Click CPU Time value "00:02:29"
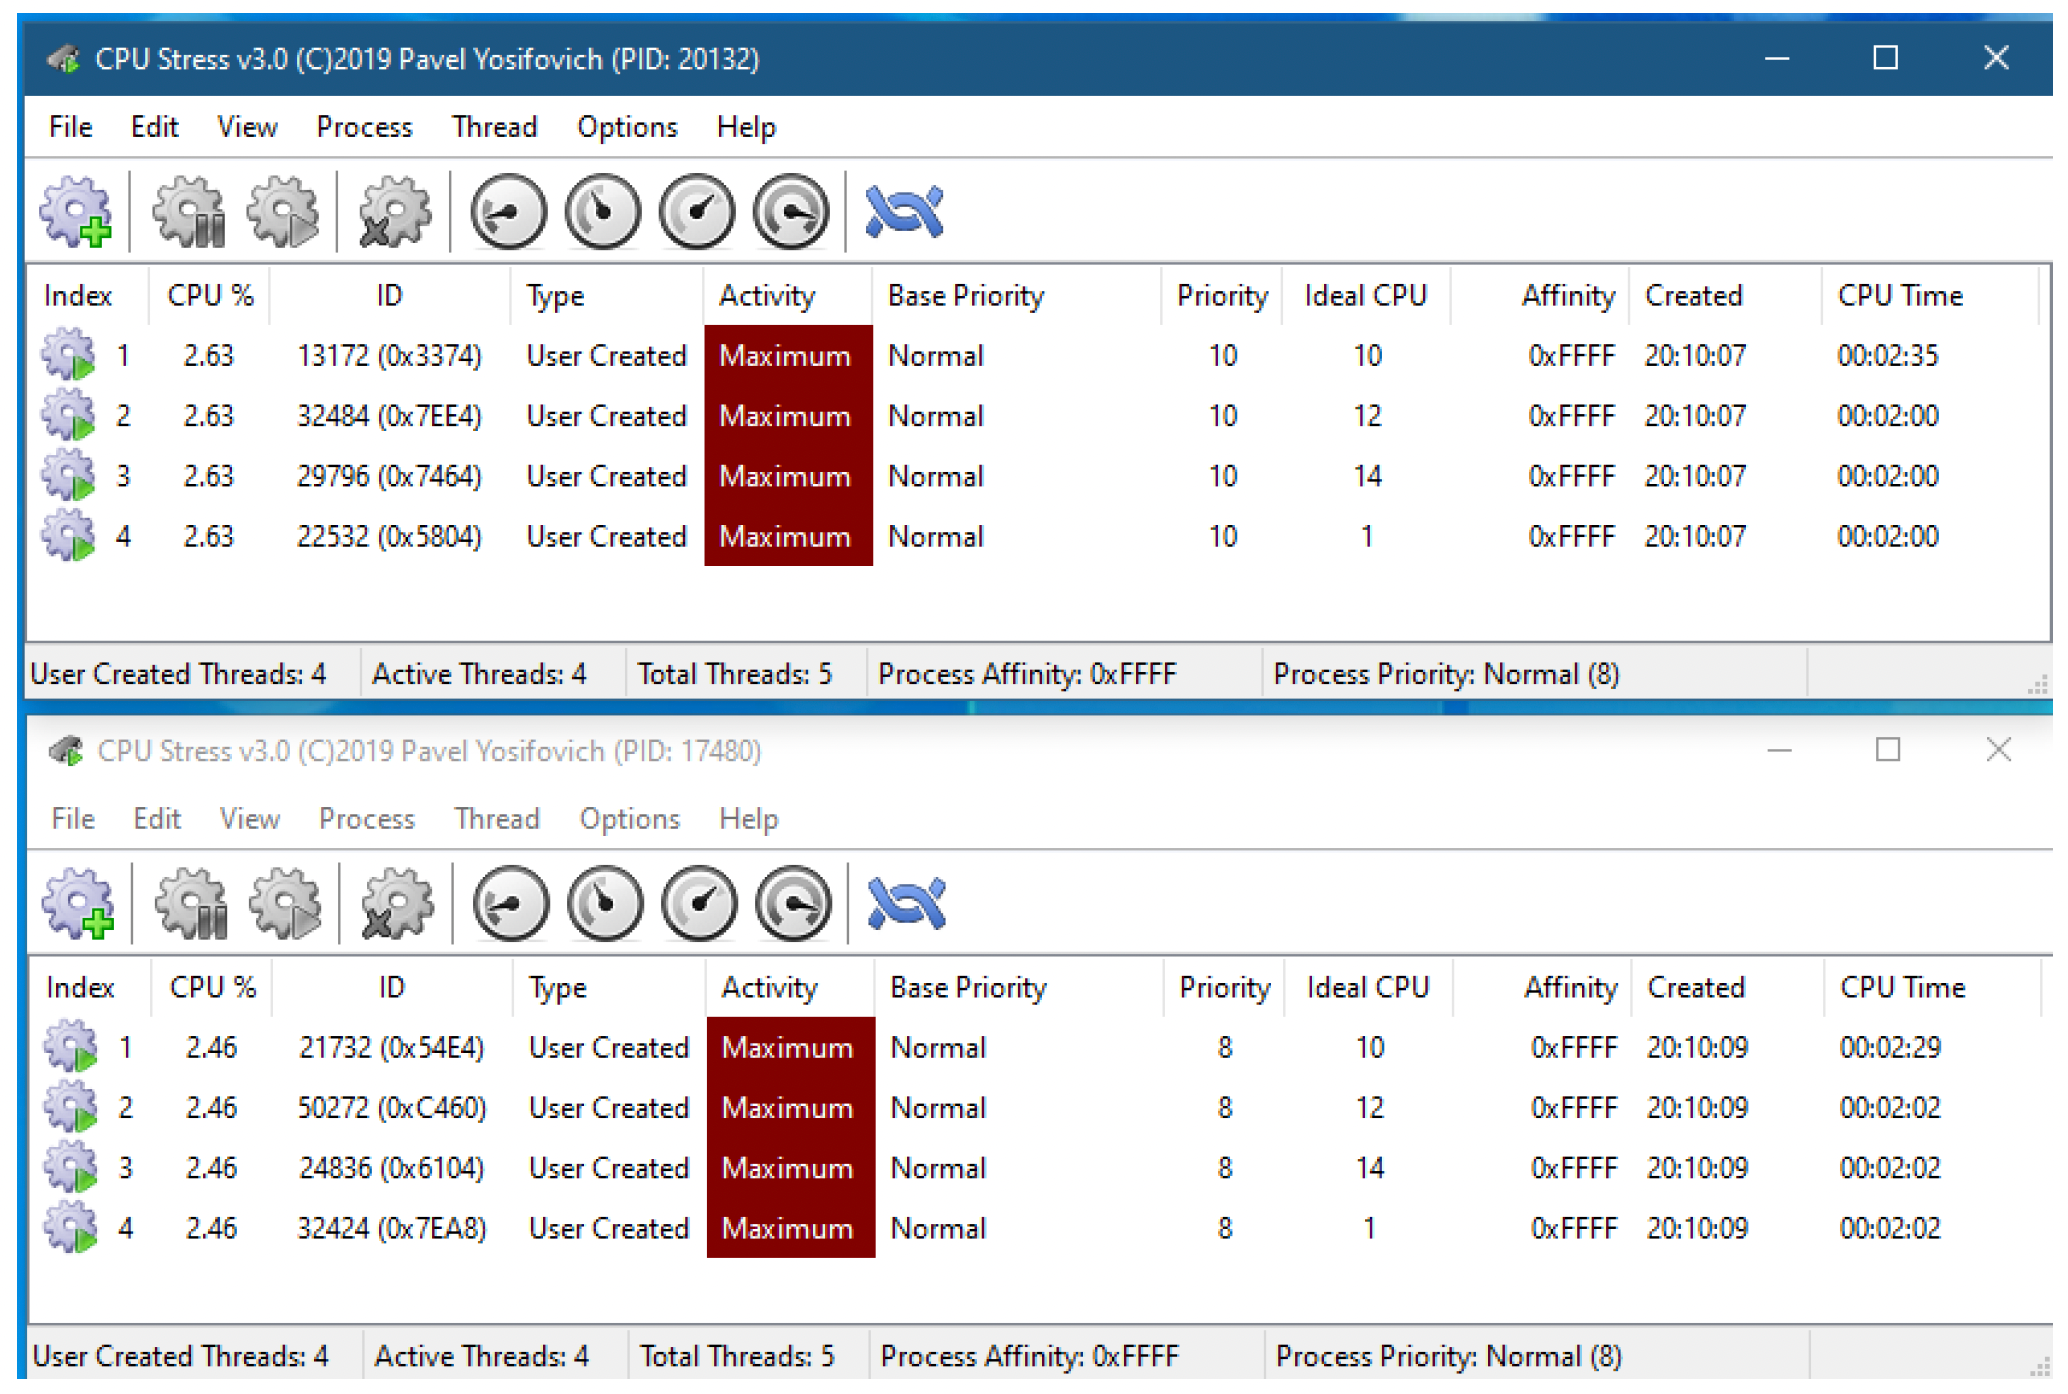The height and width of the screenshot is (1394, 2068). coord(1889,1048)
